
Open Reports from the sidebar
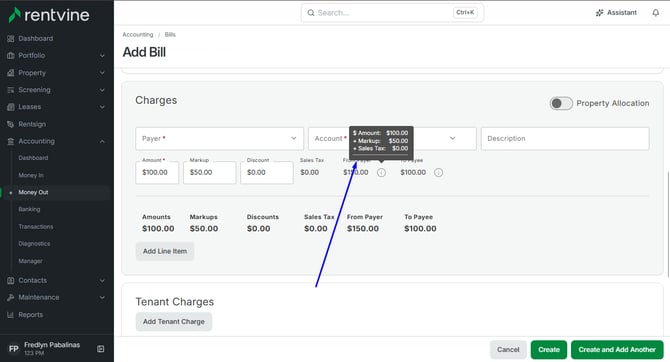click(30, 315)
